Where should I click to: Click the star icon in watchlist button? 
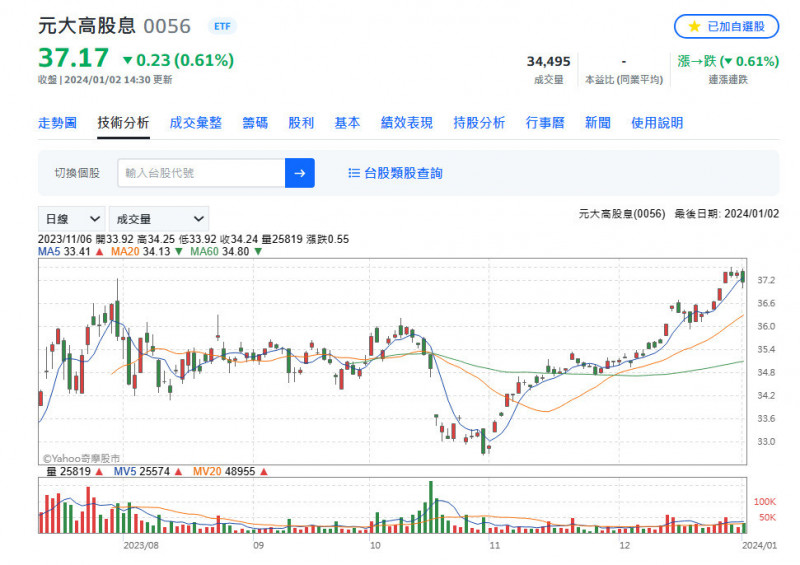click(x=694, y=26)
